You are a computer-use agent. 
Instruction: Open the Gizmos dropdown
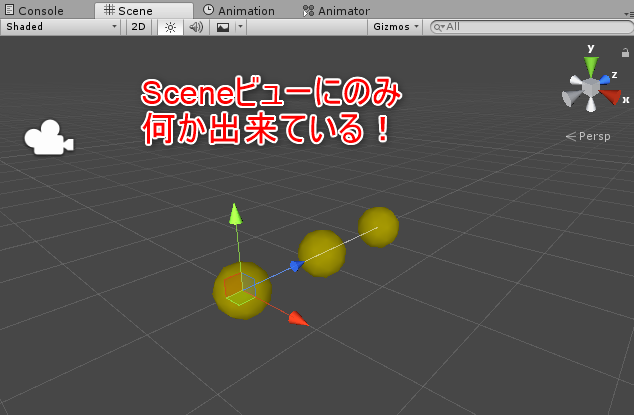coord(395,27)
